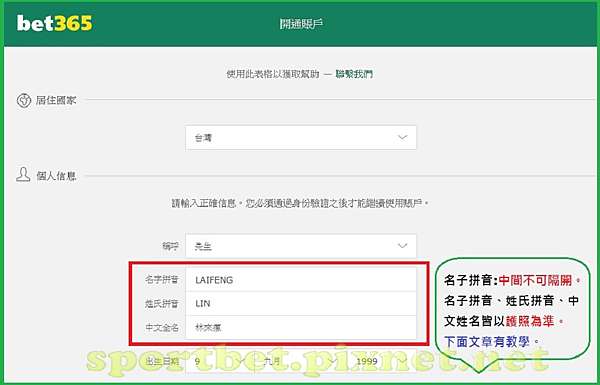Open the birth month dropdown showing 九月
Viewport: 600px width, 385px height.
click(301, 361)
